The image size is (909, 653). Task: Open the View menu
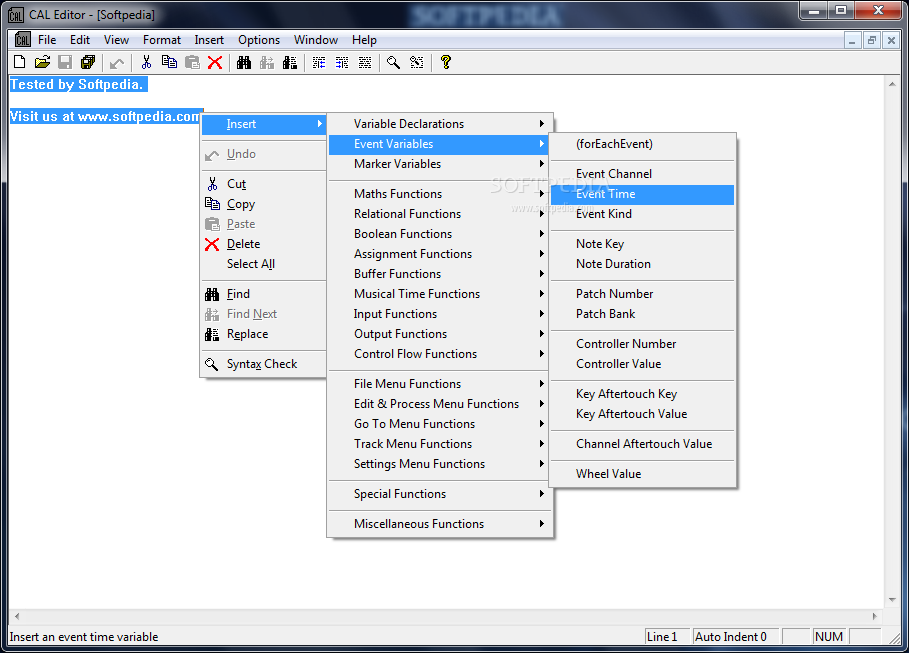[x=116, y=39]
